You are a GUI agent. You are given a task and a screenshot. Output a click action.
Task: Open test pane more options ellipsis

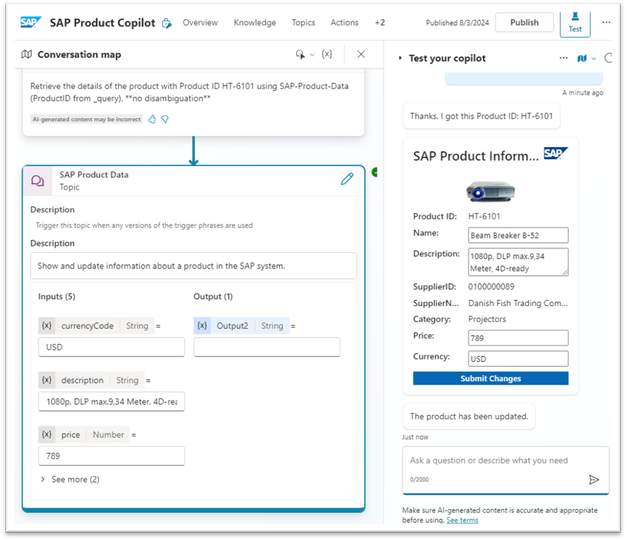[563, 58]
